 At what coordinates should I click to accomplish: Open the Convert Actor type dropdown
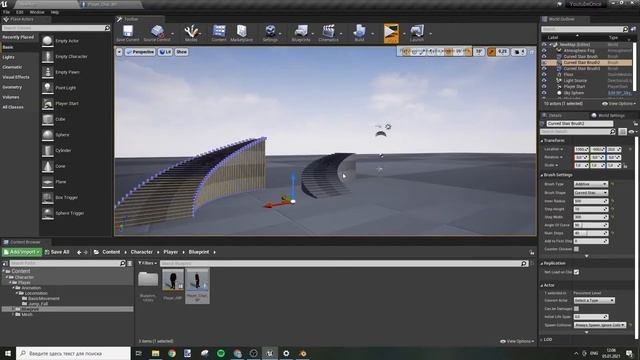coord(594,300)
